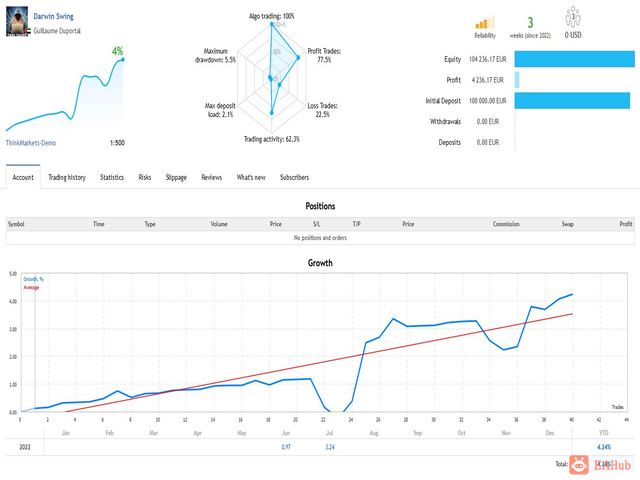Click the 0 USD subscriber funds value
Image resolution: width=640 pixels, height=480 pixels.
(x=573, y=35)
